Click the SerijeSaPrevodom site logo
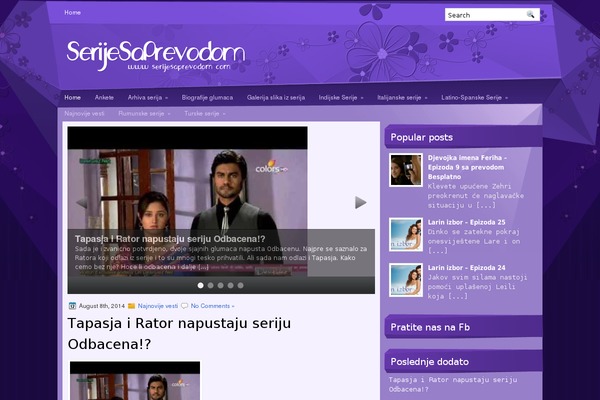The image size is (600, 400). 156,56
